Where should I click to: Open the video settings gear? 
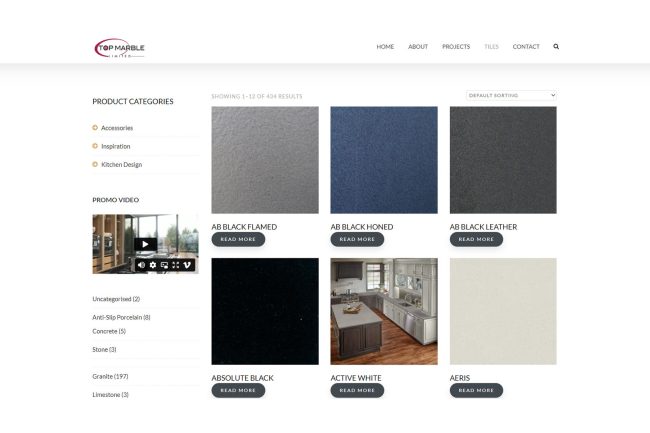pos(153,265)
